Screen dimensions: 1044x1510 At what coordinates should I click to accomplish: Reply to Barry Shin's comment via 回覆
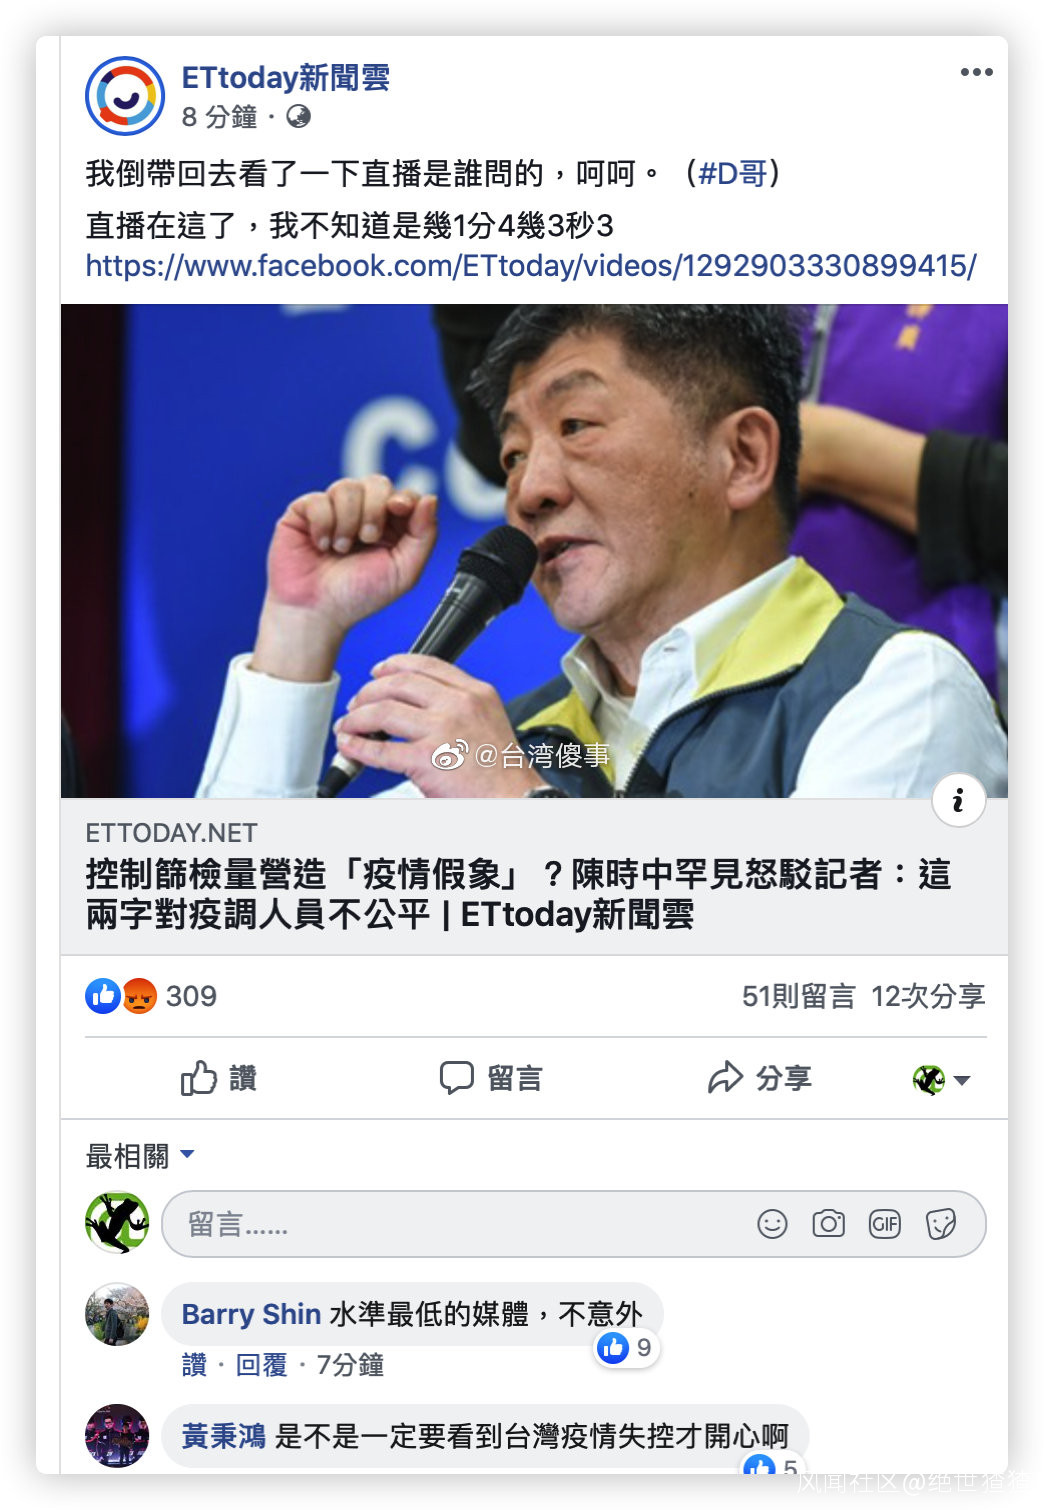pyautogui.click(x=261, y=1365)
